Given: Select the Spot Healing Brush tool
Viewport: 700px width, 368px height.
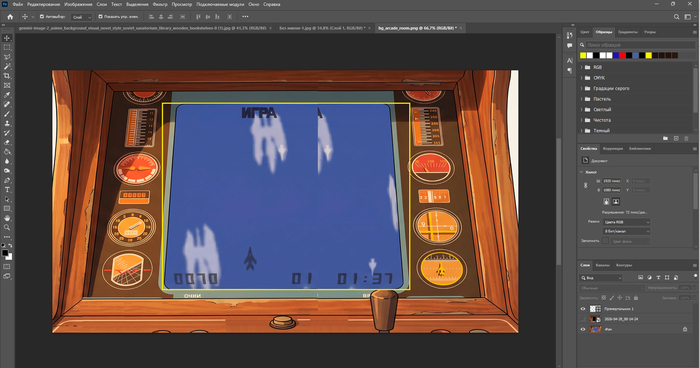Looking at the screenshot, I should tap(7, 105).
